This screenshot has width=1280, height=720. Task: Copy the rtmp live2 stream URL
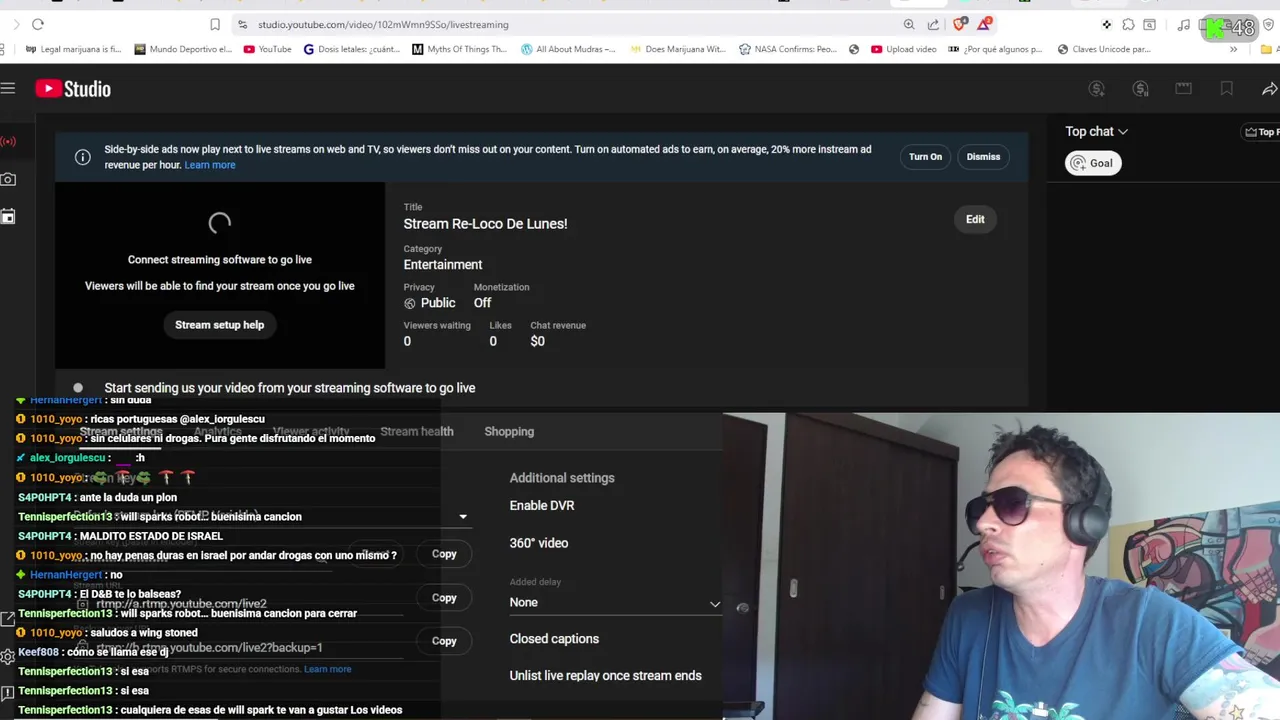point(444,598)
